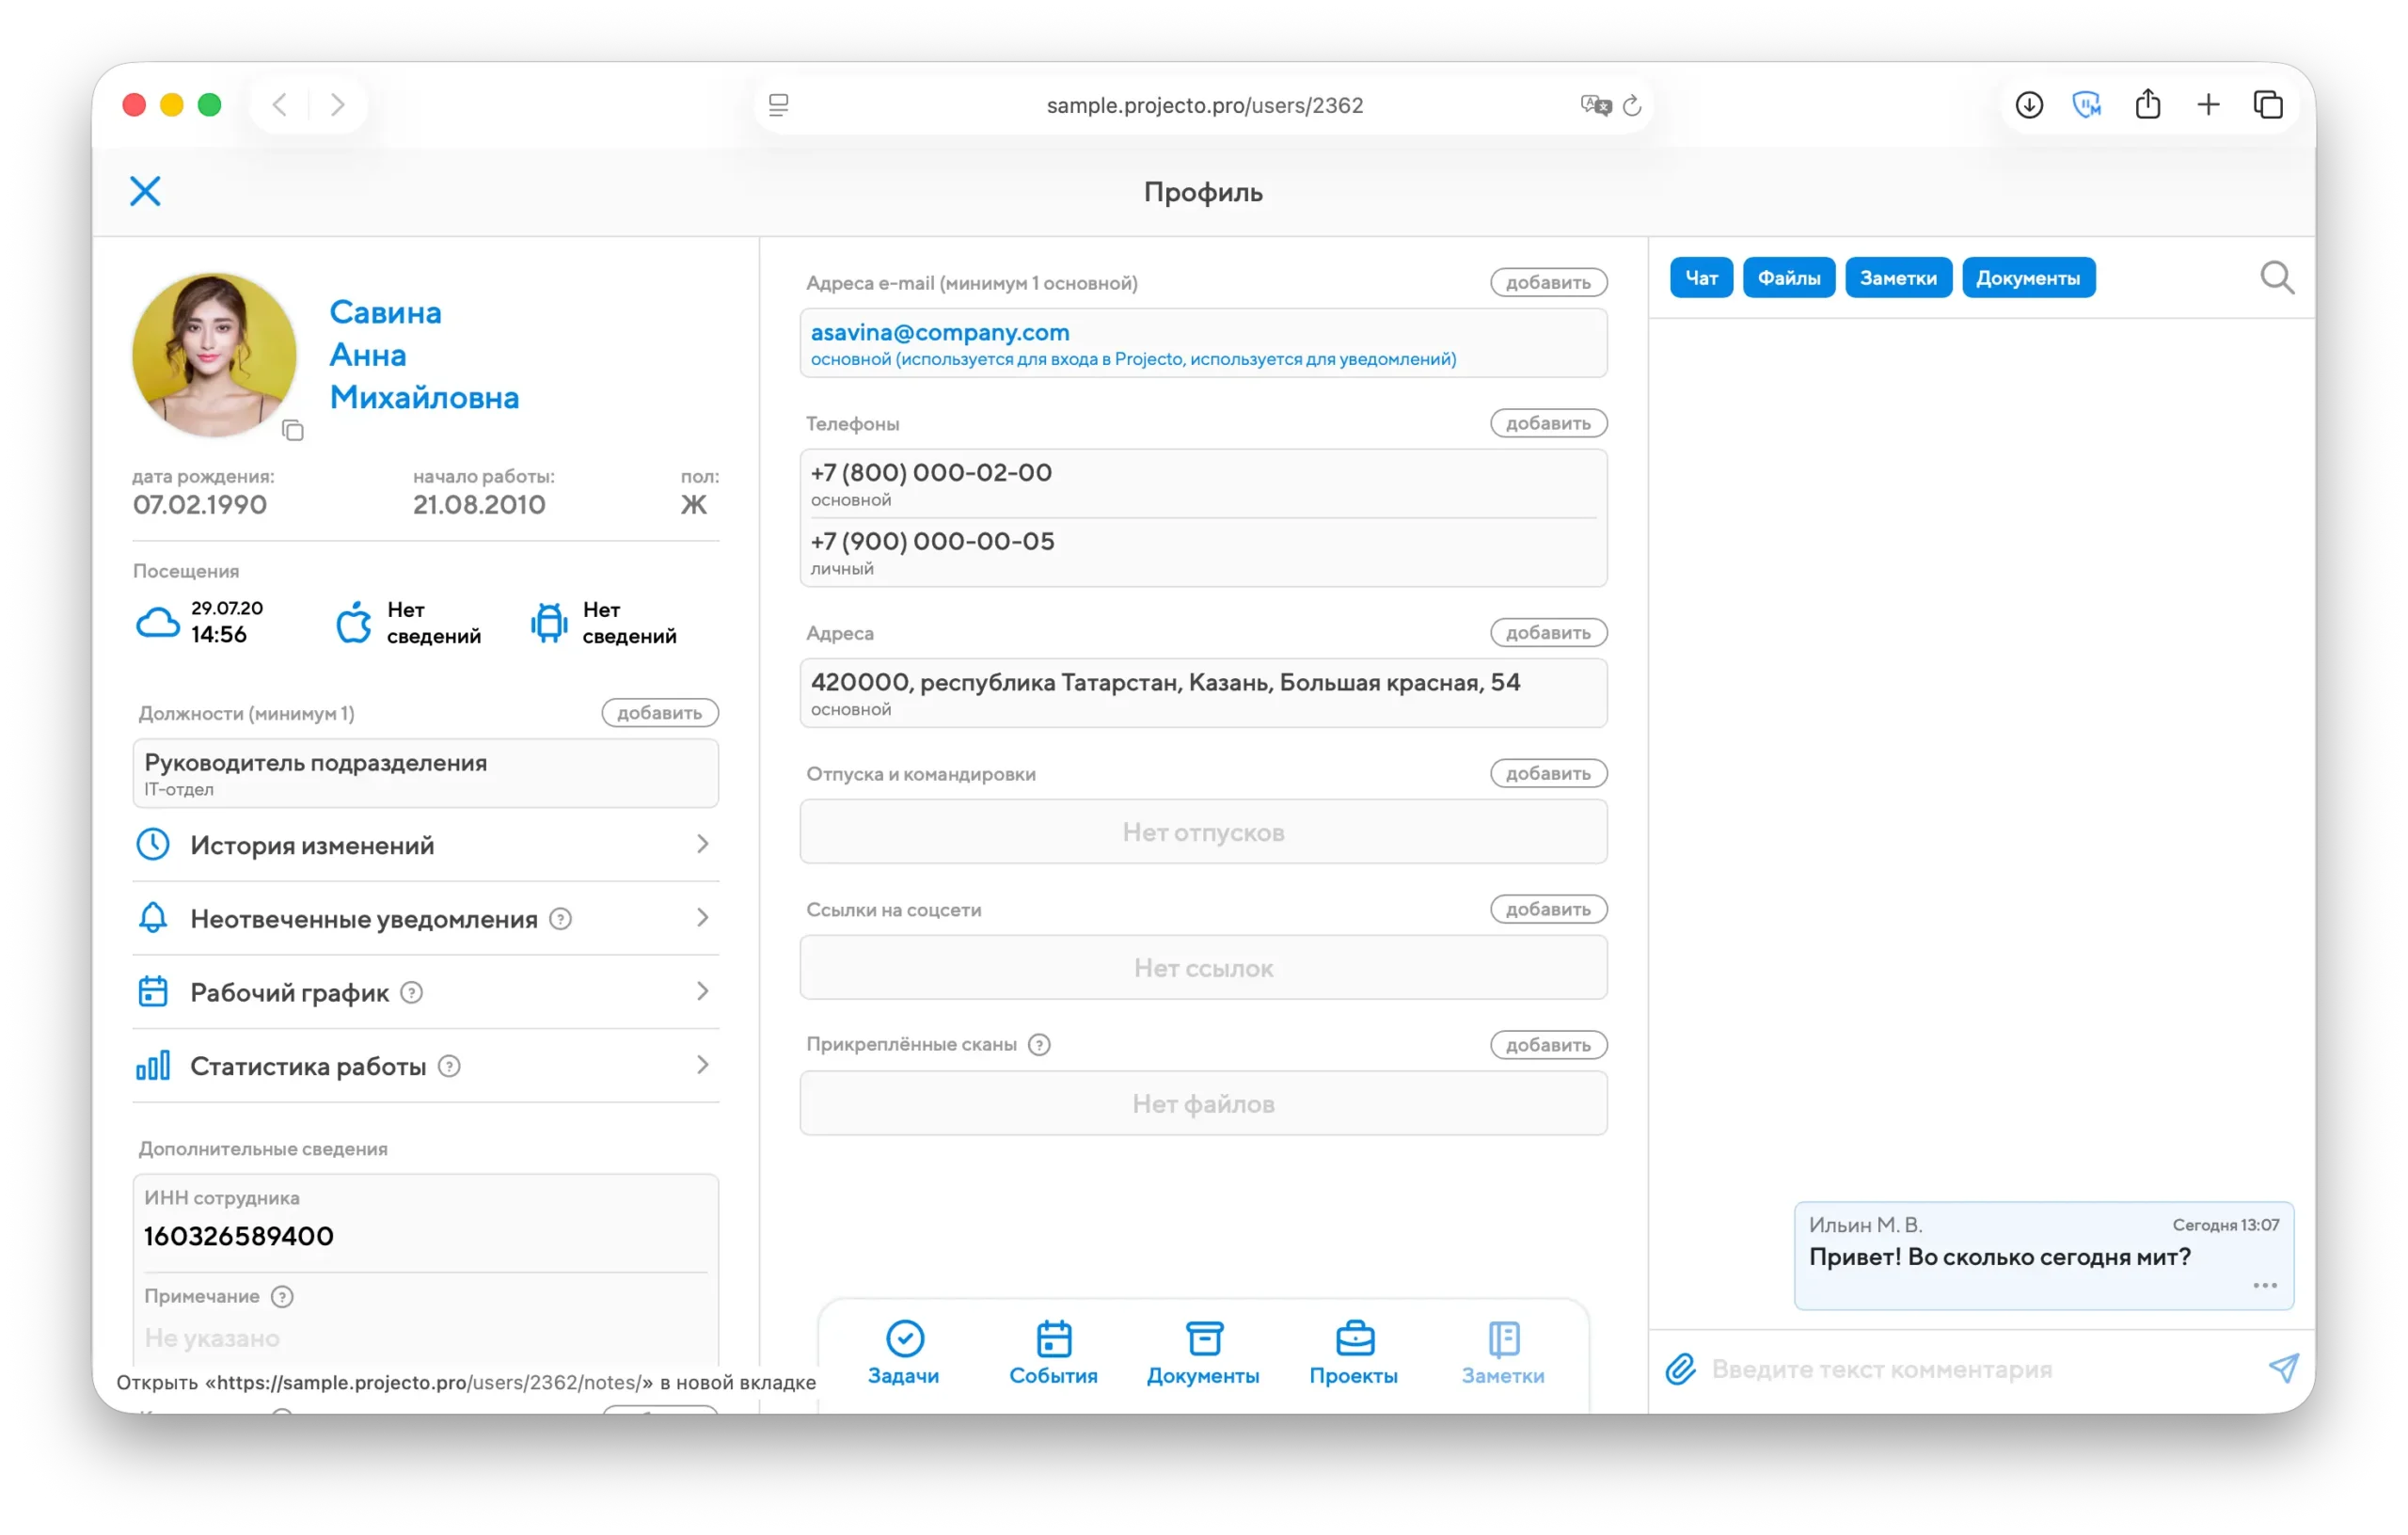Go back in browser history
The image size is (2408, 1535).
pyautogui.click(x=280, y=104)
